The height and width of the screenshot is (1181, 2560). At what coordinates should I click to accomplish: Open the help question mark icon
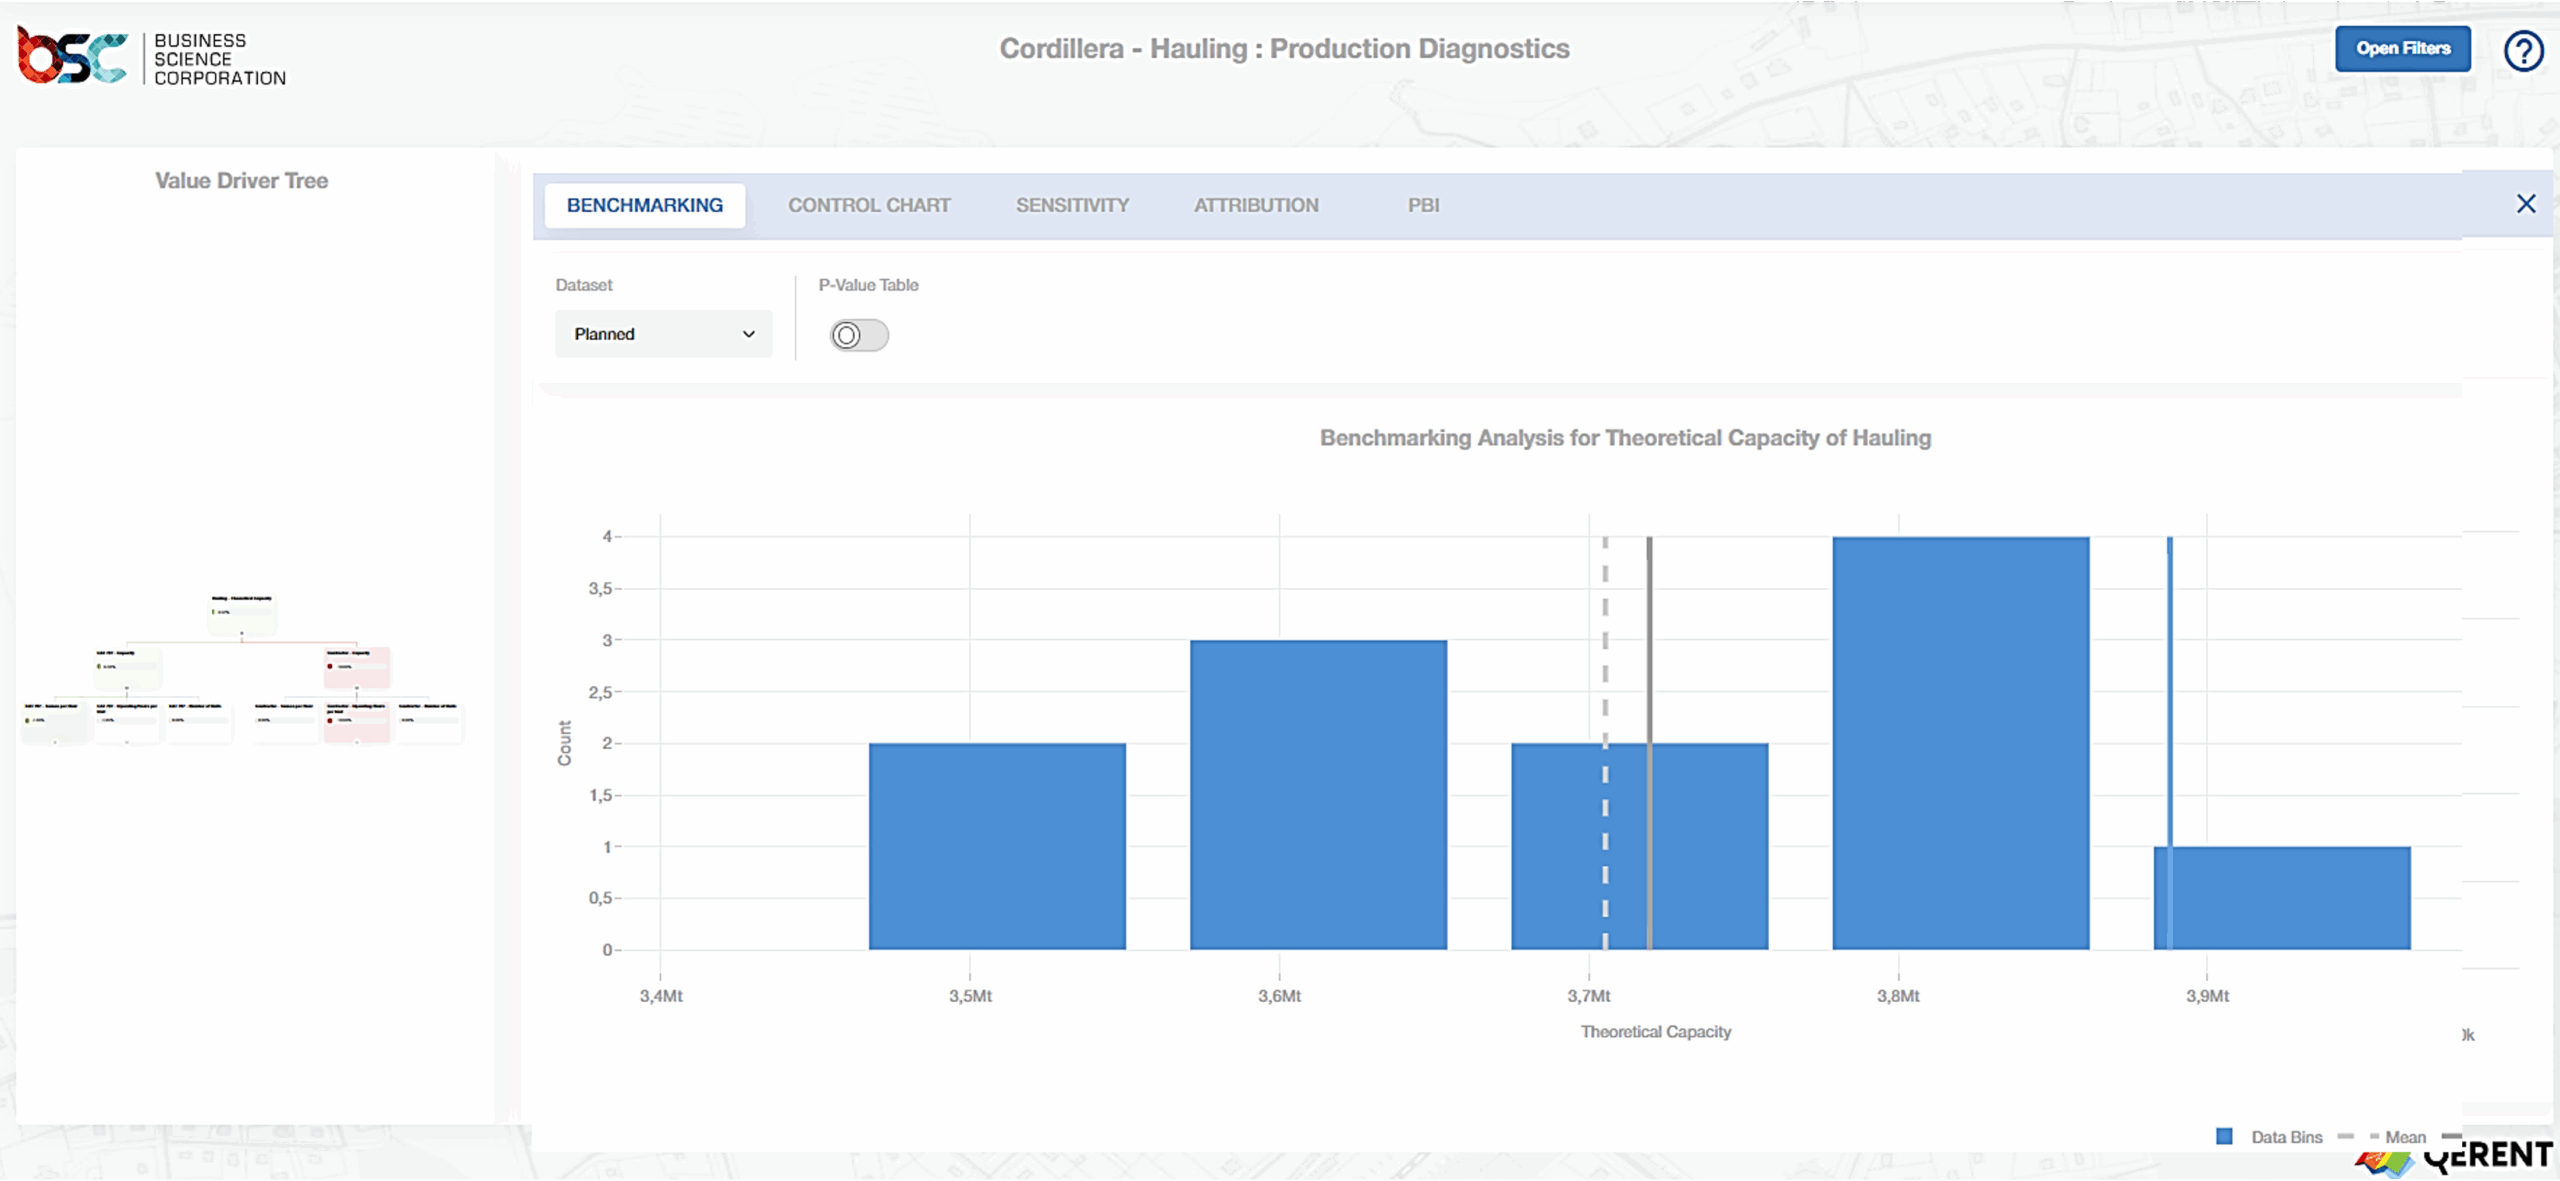2524,50
